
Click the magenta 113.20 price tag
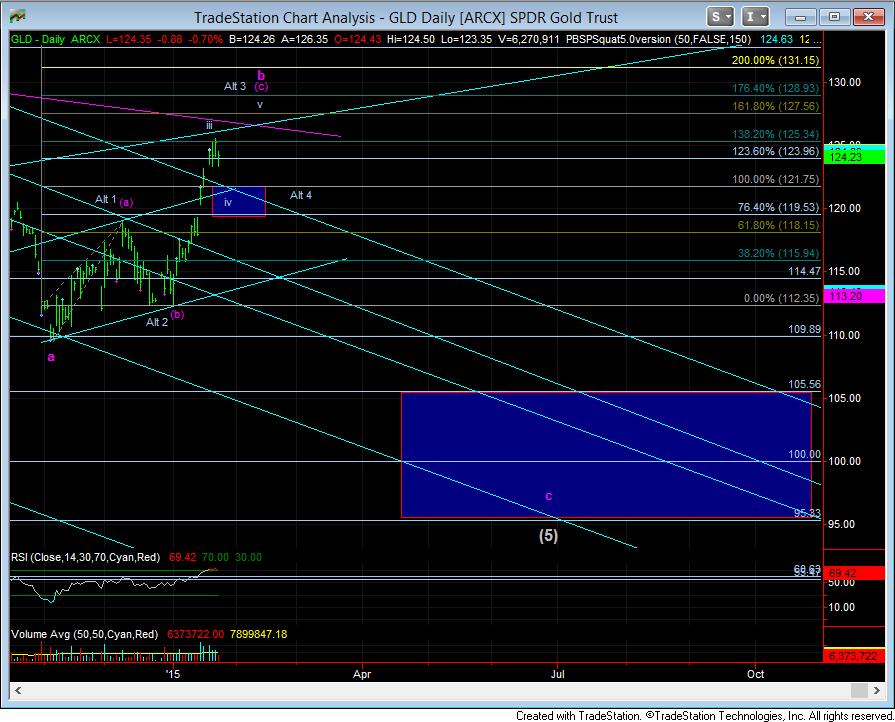click(x=854, y=296)
